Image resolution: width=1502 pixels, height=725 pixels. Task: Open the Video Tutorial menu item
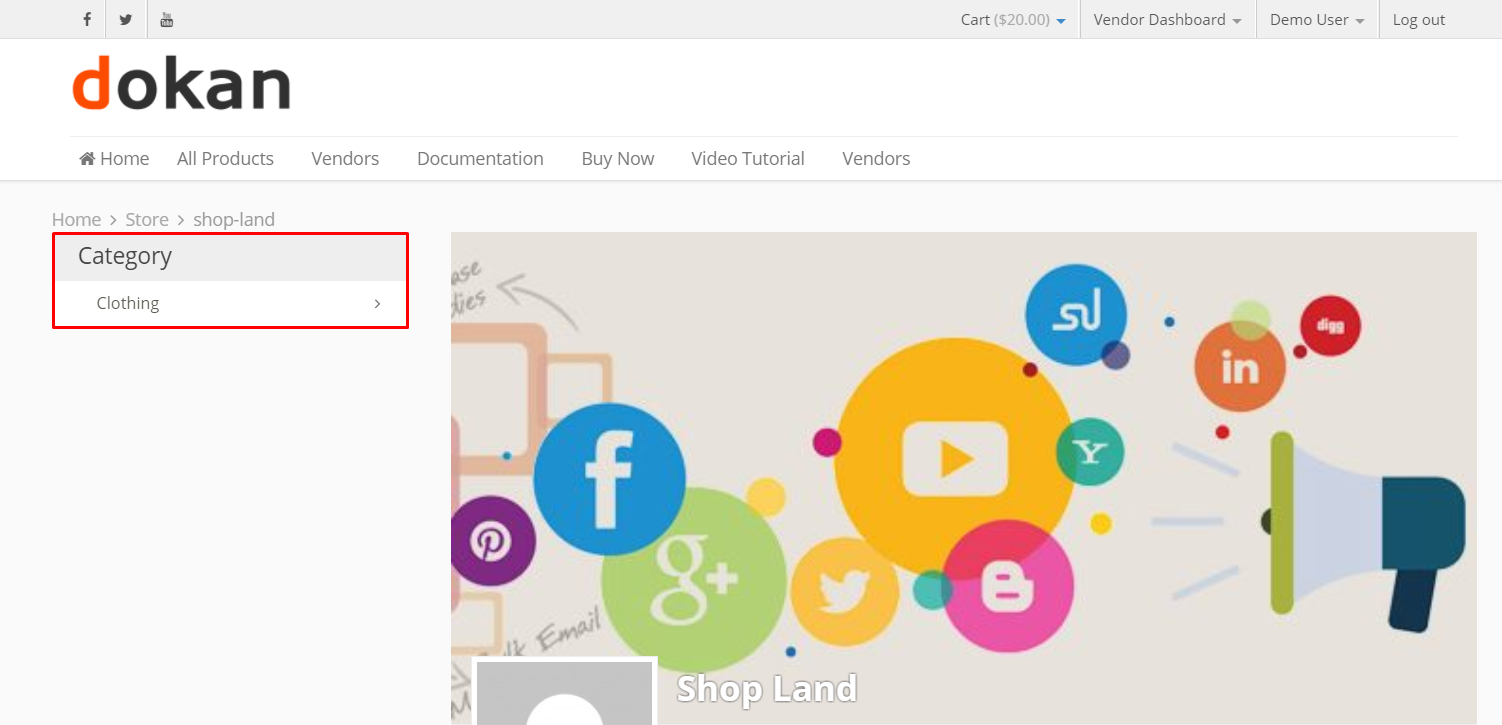coord(748,159)
